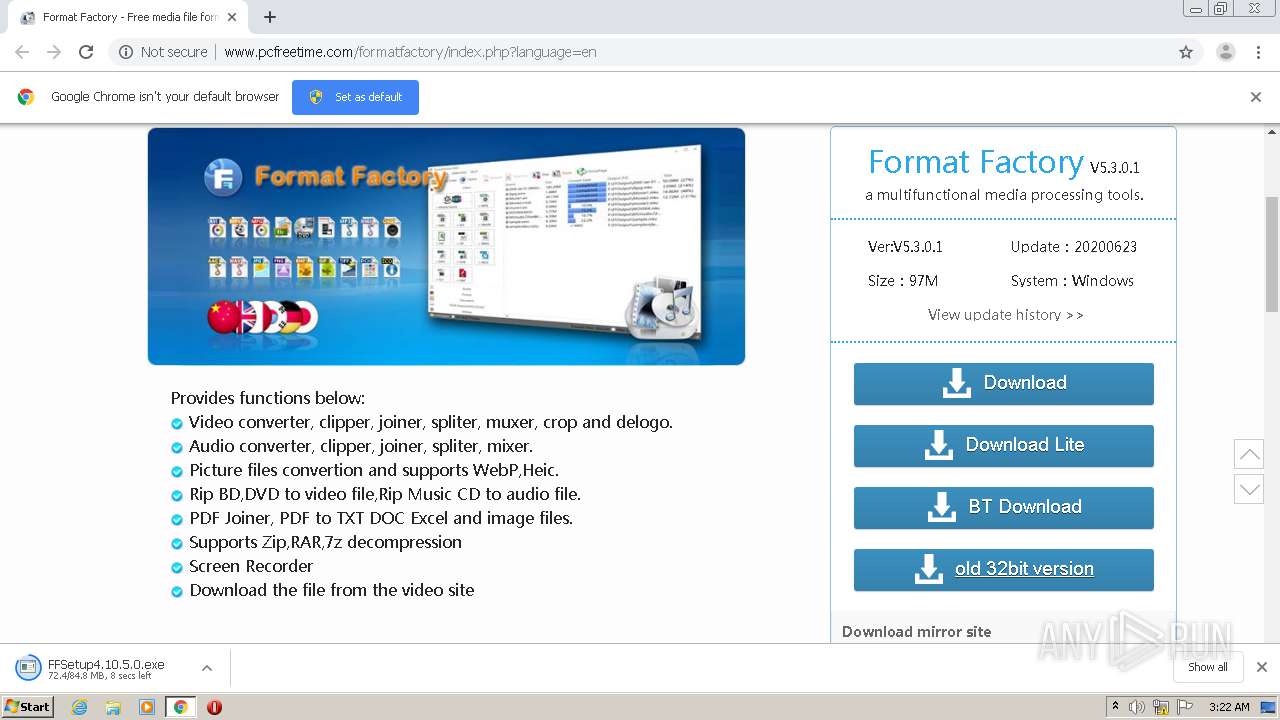Click the browser forward arrow
The width and height of the screenshot is (1280, 720).
(x=54, y=52)
